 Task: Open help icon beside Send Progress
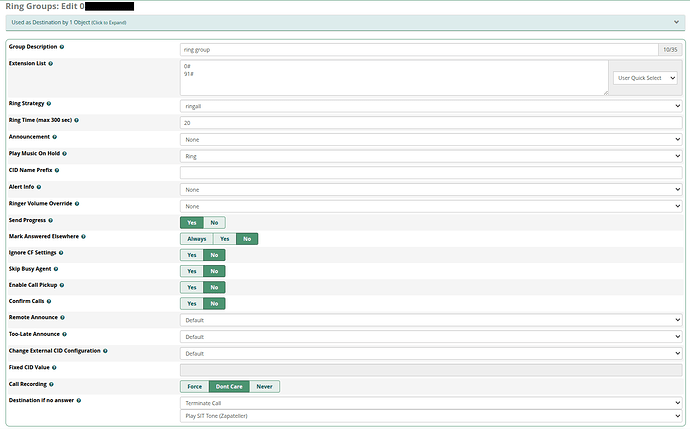pos(51,221)
